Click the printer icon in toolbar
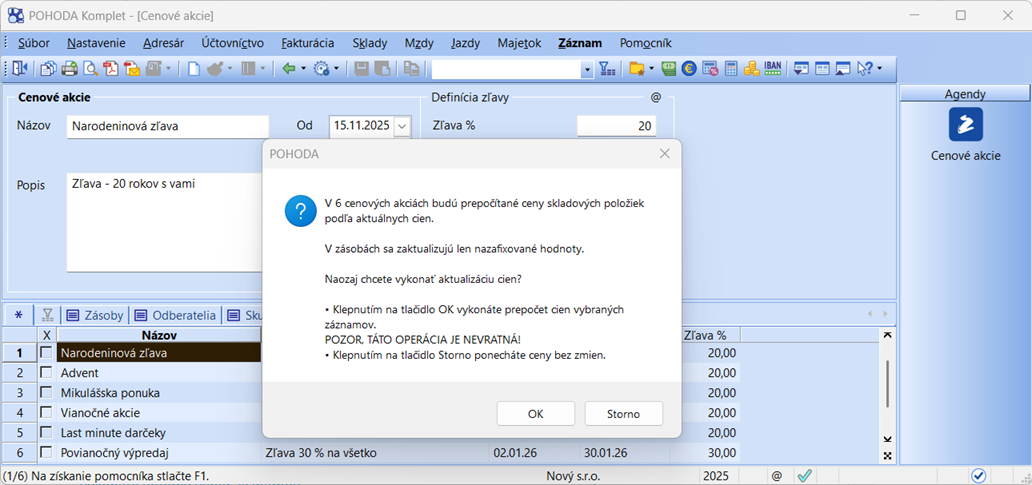The height and width of the screenshot is (485, 1032). [69, 69]
